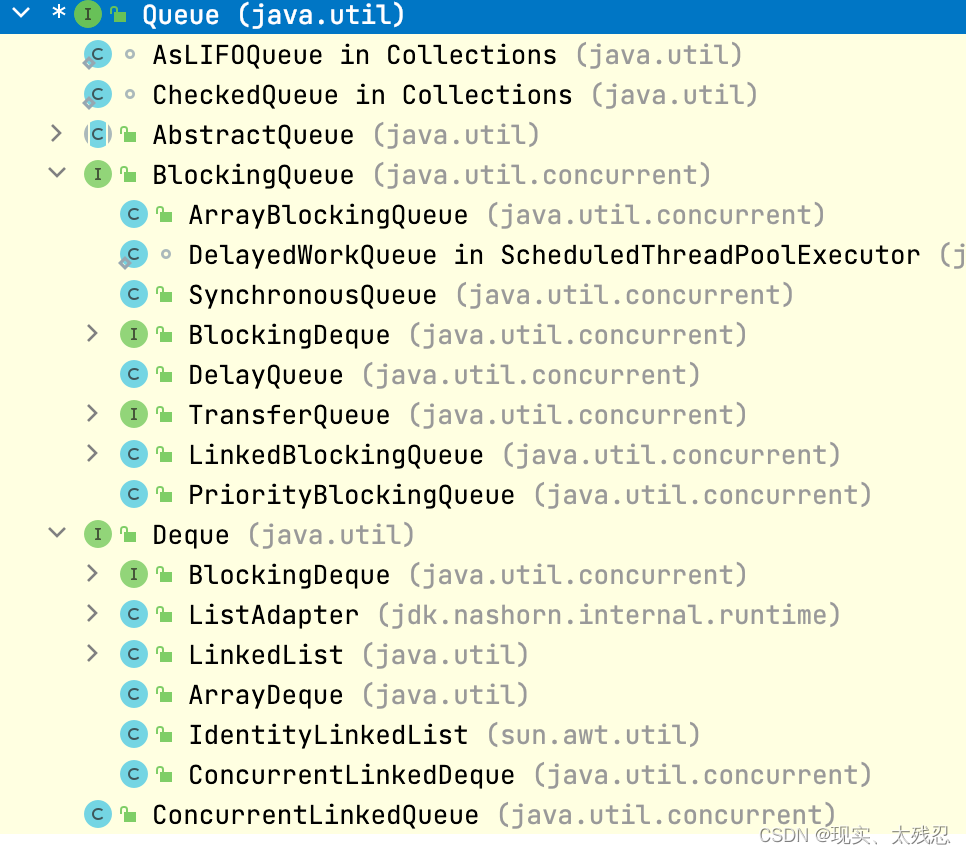Click the package-private dot beside CheckedQueue
966x854 pixels.
point(129,95)
